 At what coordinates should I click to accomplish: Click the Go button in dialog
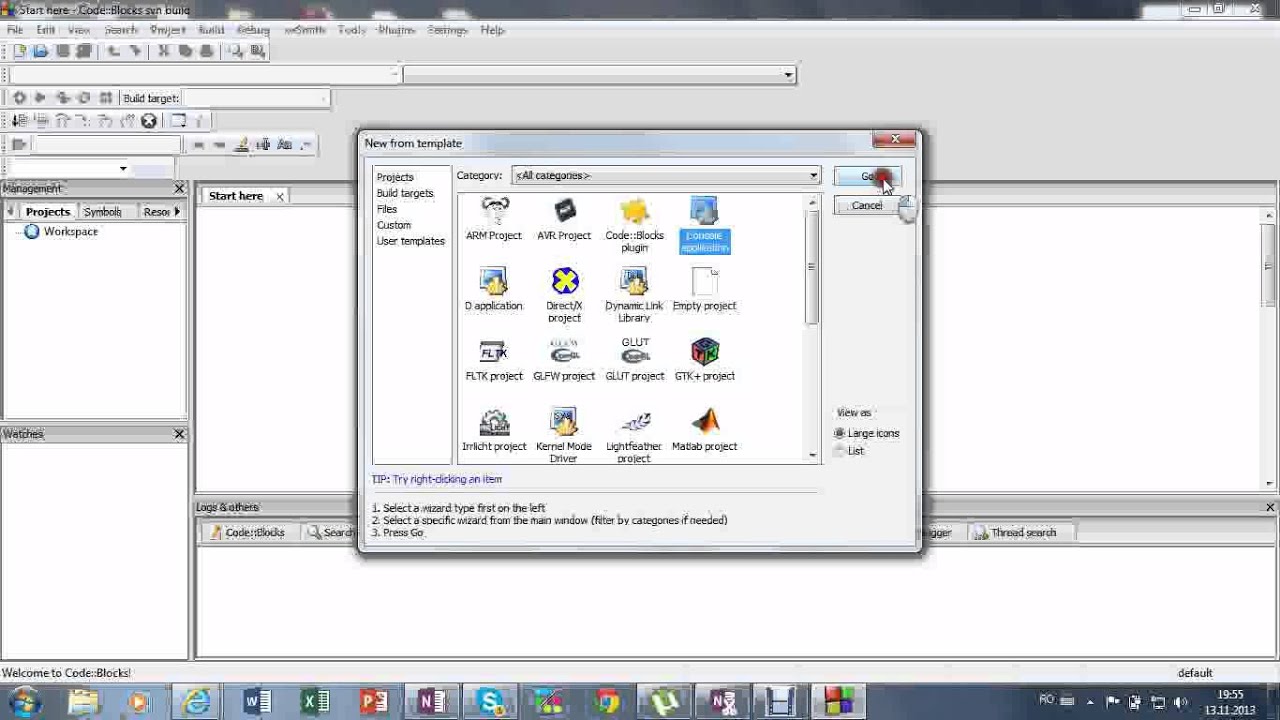(x=866, y=177)
